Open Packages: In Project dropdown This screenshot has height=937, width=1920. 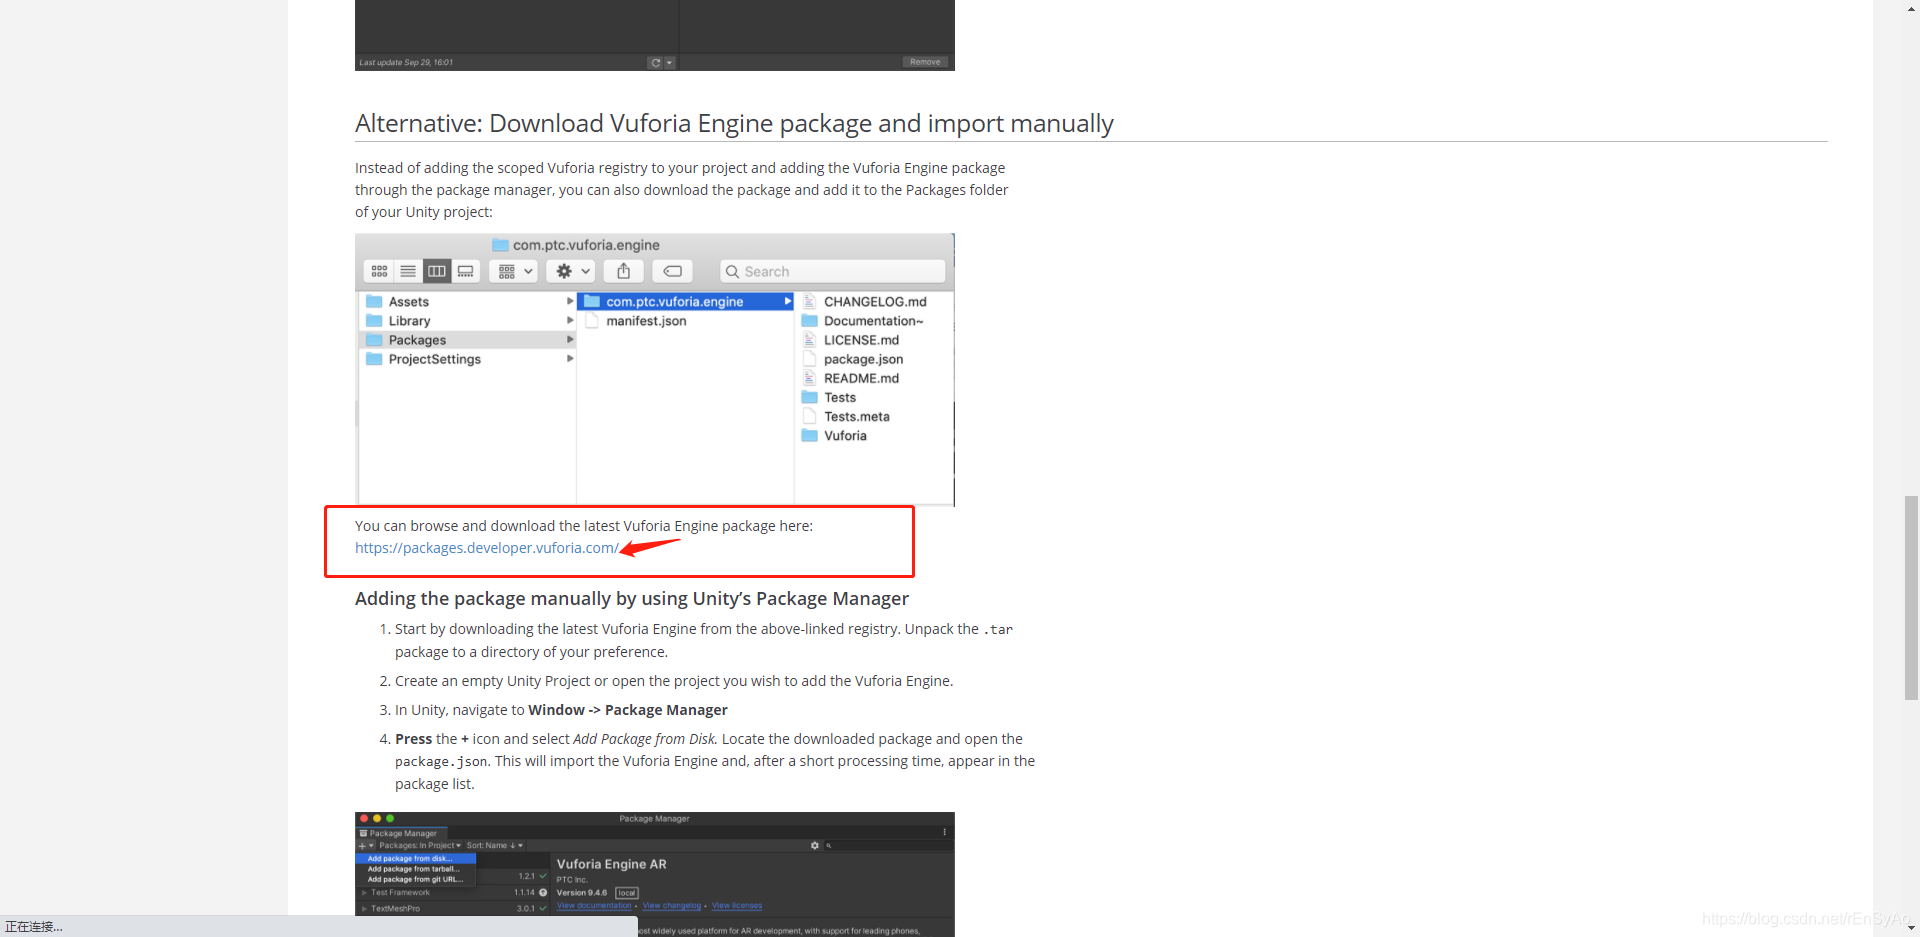(x=420, y=845)
